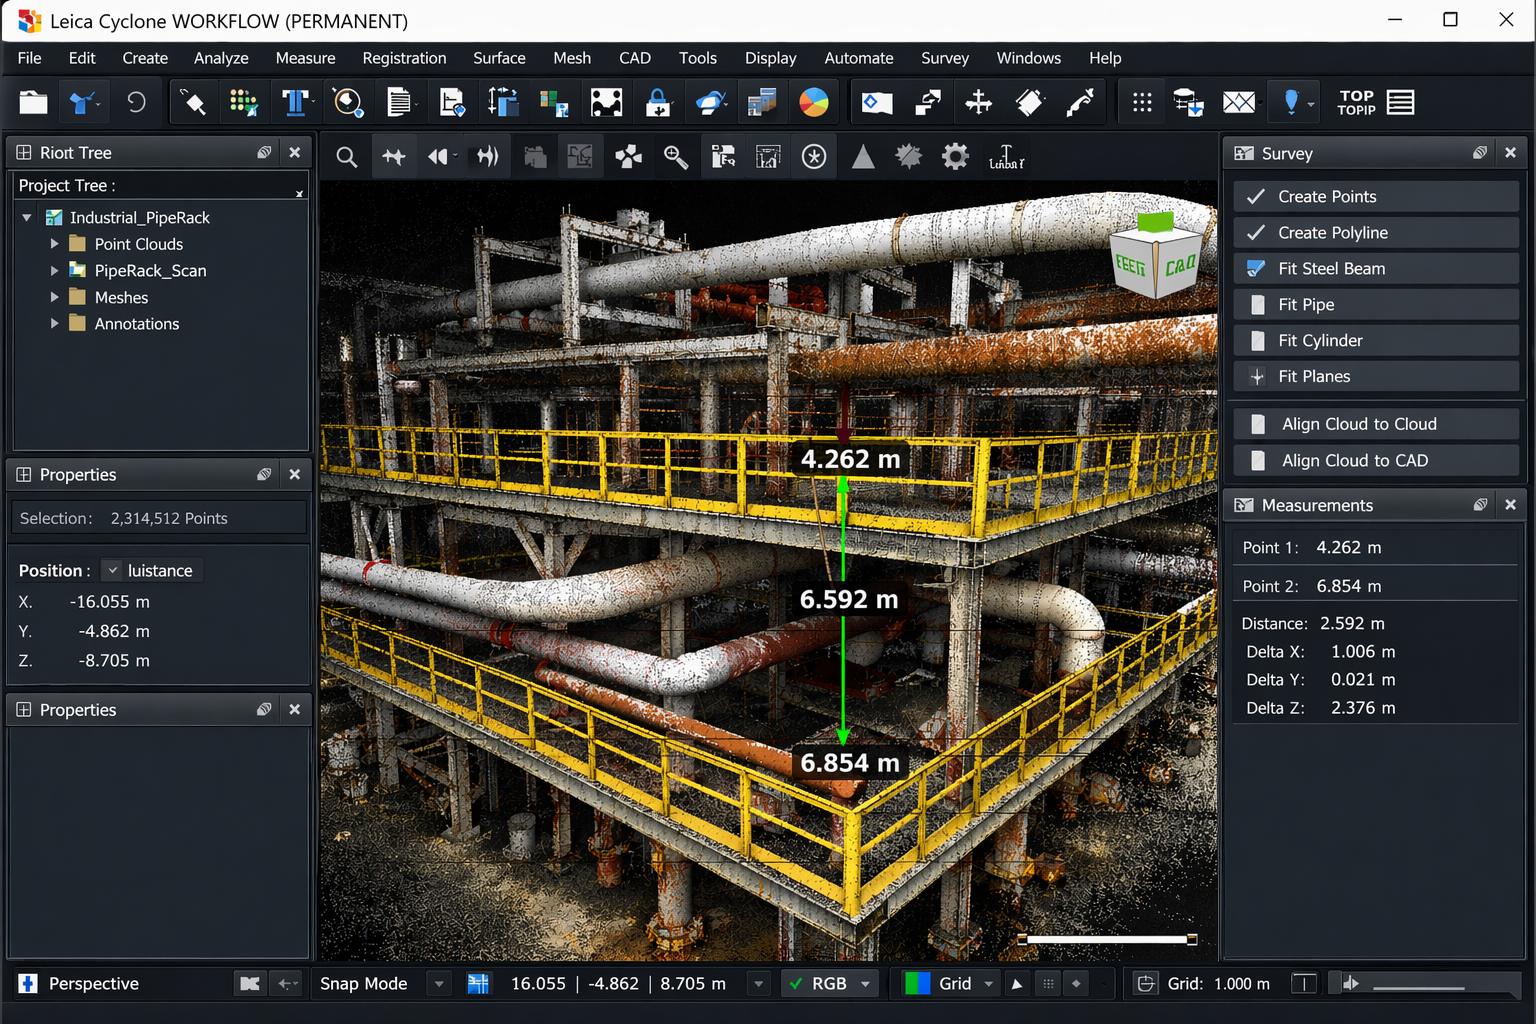Toggle Create Points checkmark in Survey
Screen dimensions: 1536x1024
pos(1256,197)
